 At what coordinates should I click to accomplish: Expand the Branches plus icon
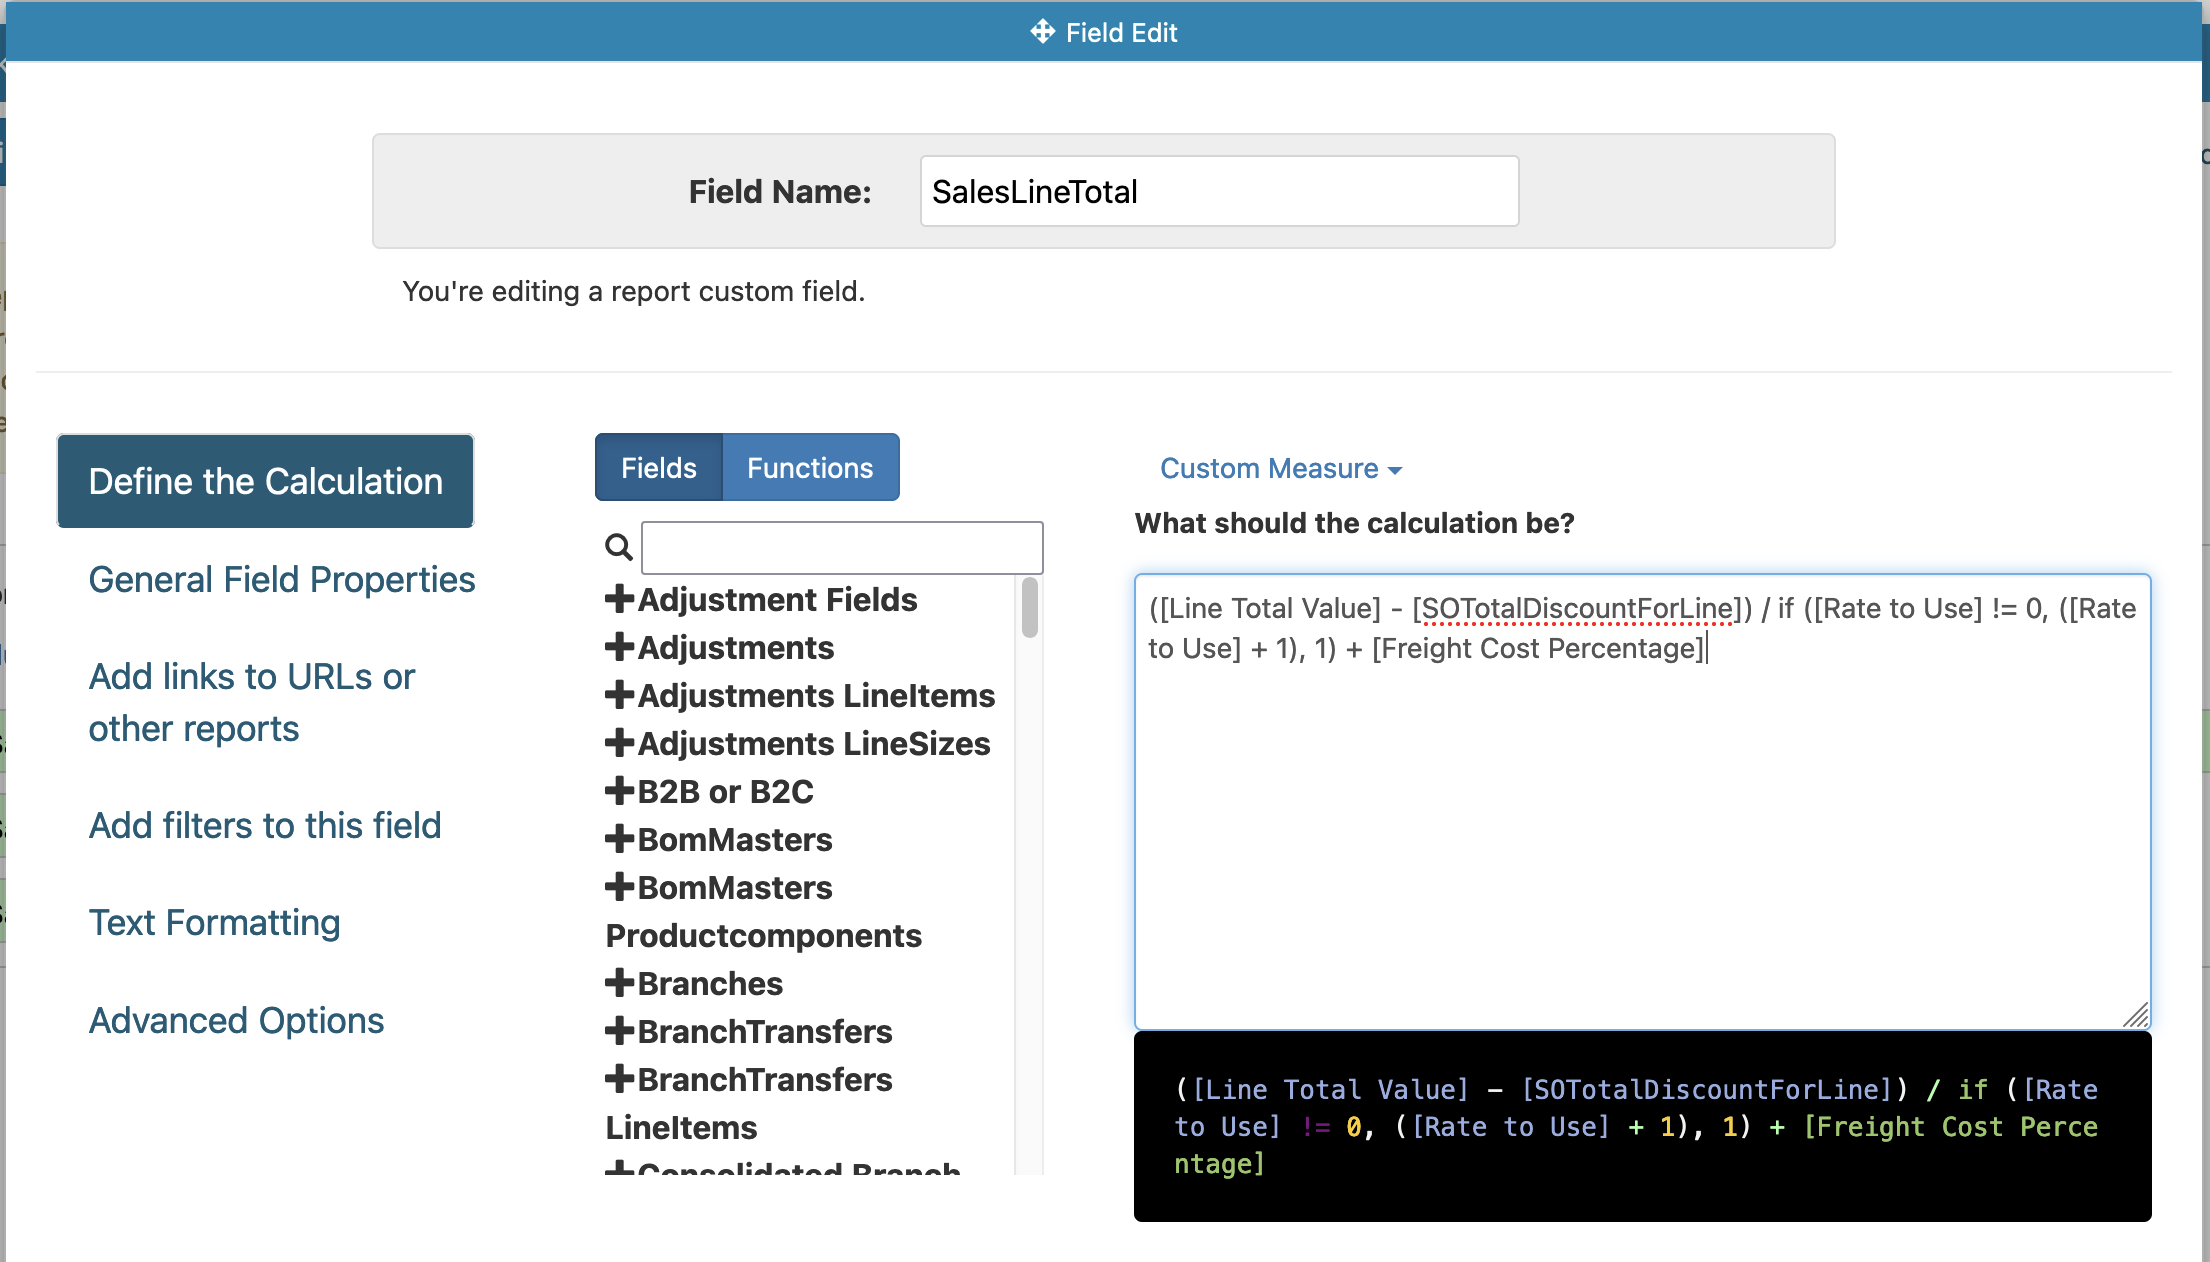click(620, 983)
